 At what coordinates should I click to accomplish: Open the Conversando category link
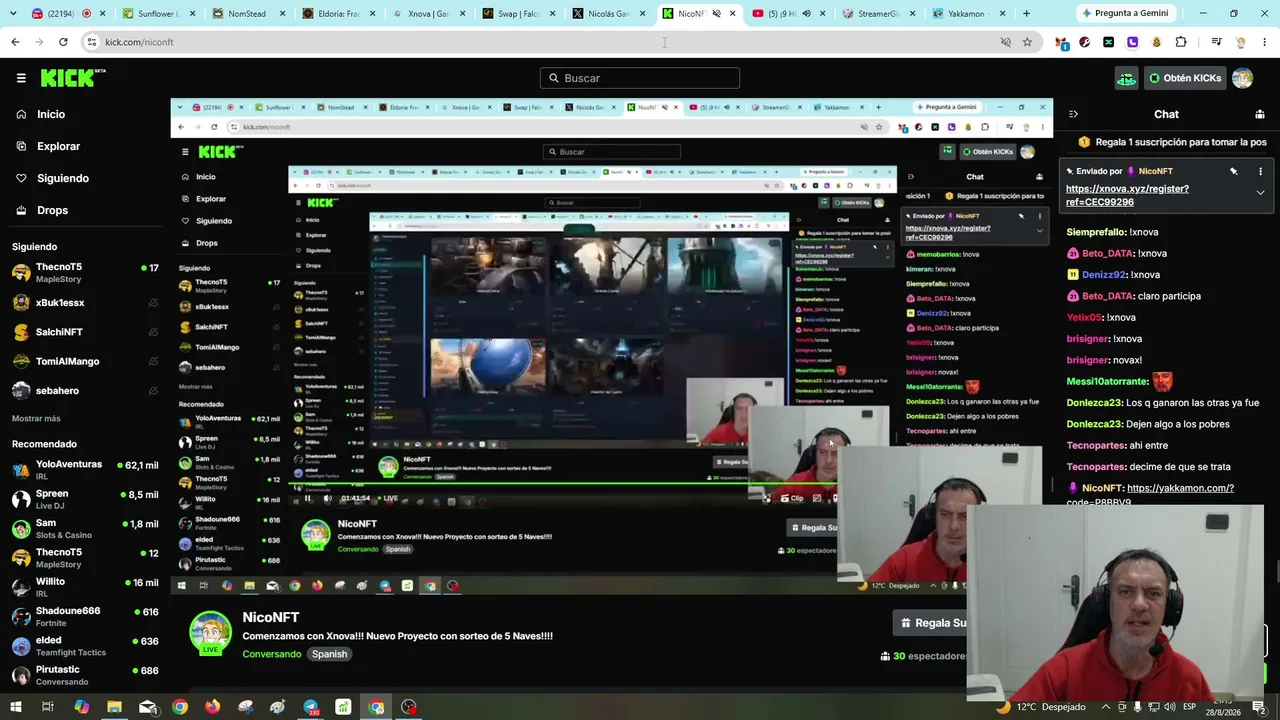(x=271, y=654)
